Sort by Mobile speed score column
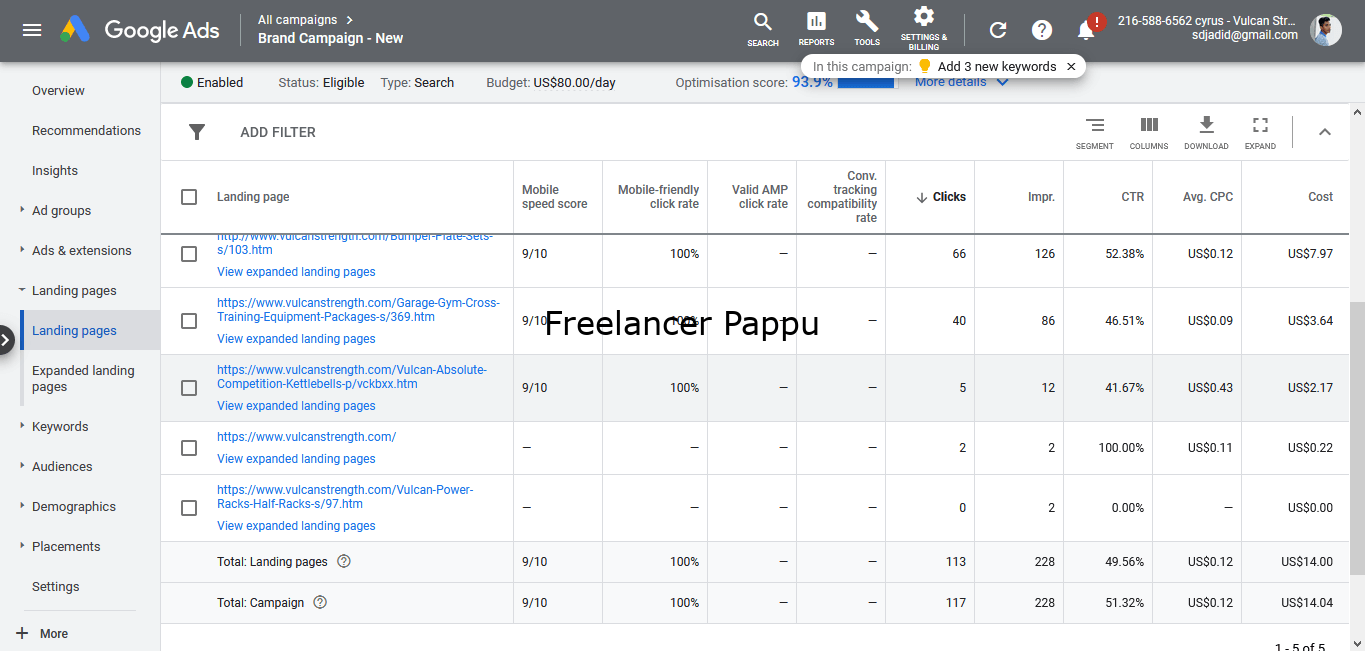 (555, 197)
